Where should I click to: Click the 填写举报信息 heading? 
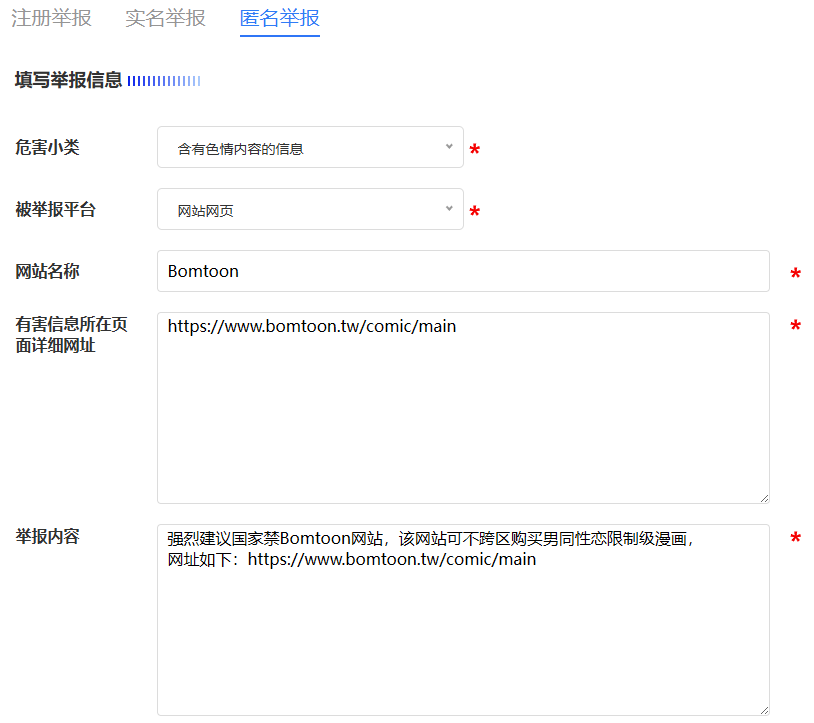(x=68, y=80)
